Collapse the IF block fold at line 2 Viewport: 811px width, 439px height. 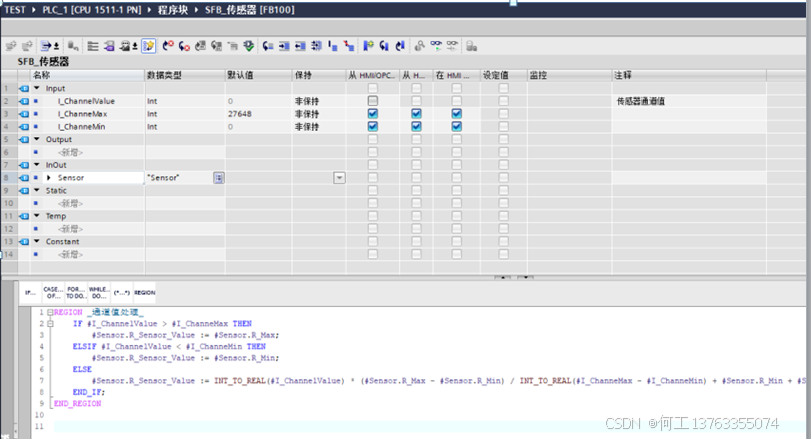coord(50,324)
